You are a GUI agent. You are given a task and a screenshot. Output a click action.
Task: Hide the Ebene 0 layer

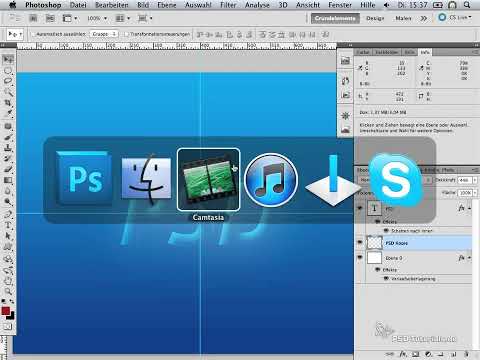(x=360, y=257)
